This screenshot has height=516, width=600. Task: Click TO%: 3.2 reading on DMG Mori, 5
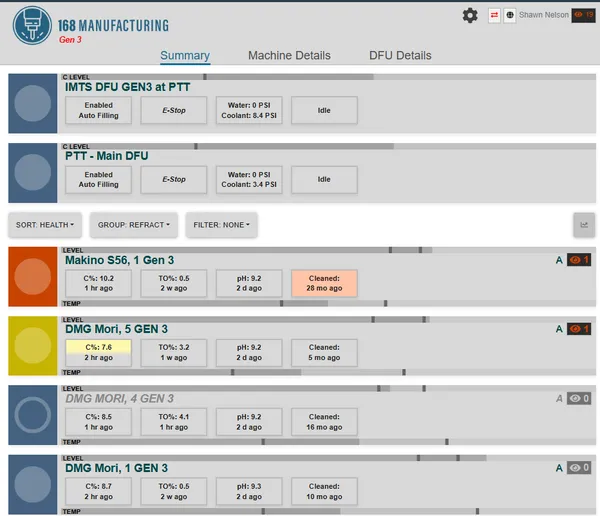tap(174, 353)
